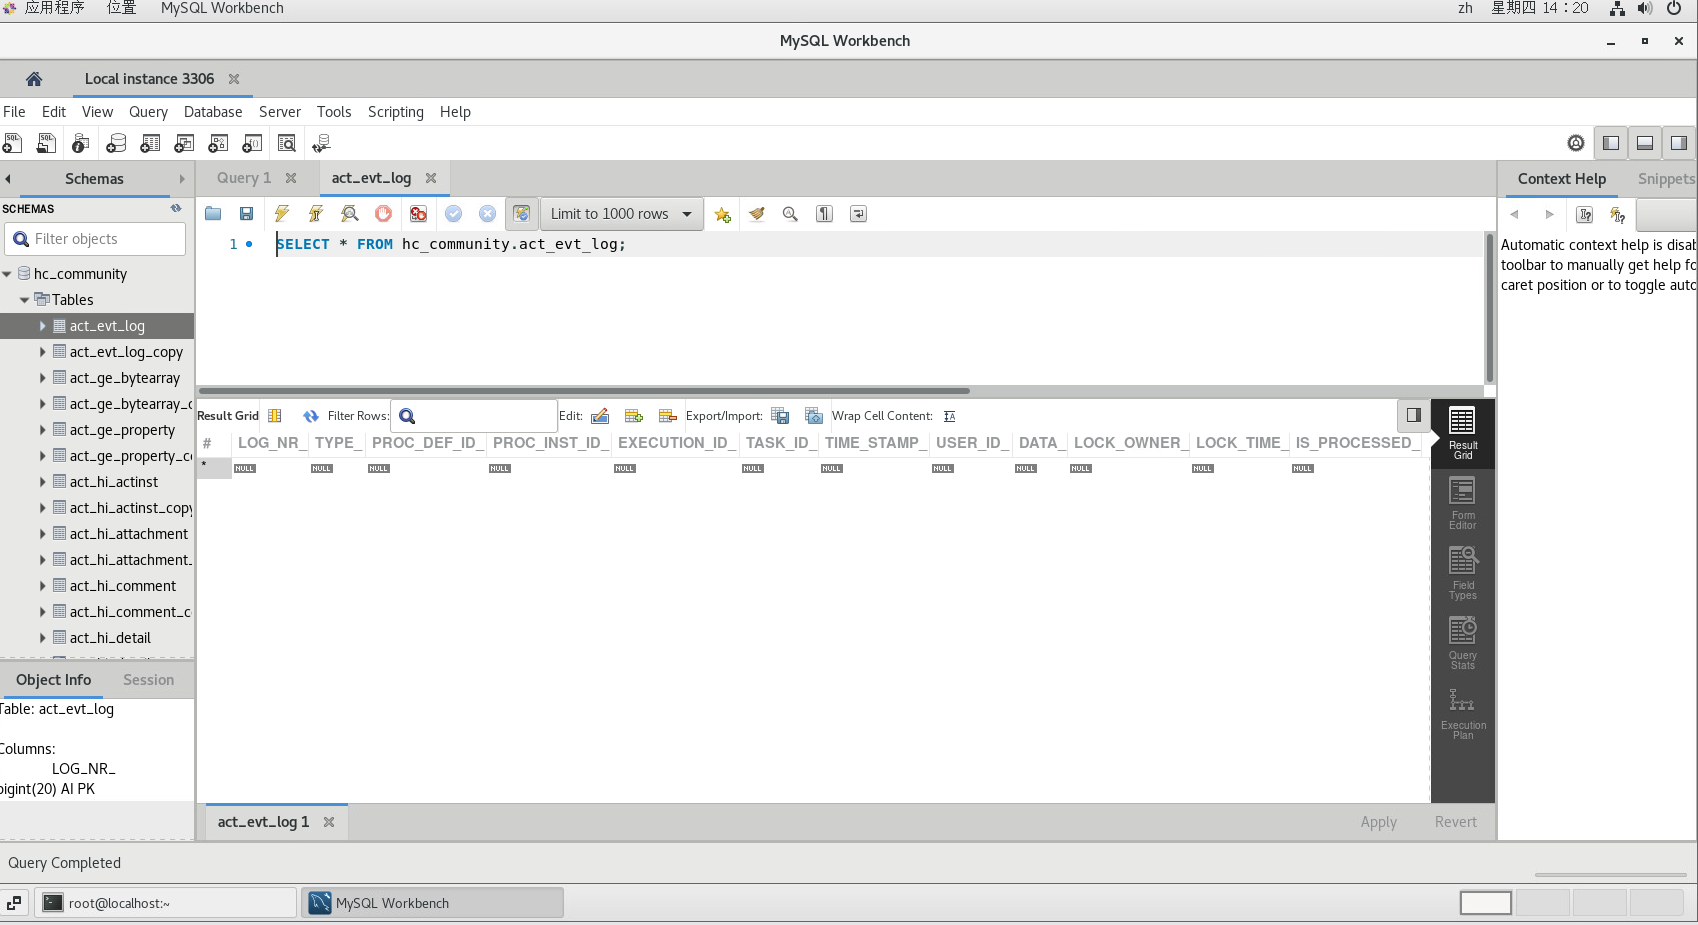The width and height of the screenshot is (1698, 925).
Task: Insert a new row into the result grid
Action: [x=633, y=415]
